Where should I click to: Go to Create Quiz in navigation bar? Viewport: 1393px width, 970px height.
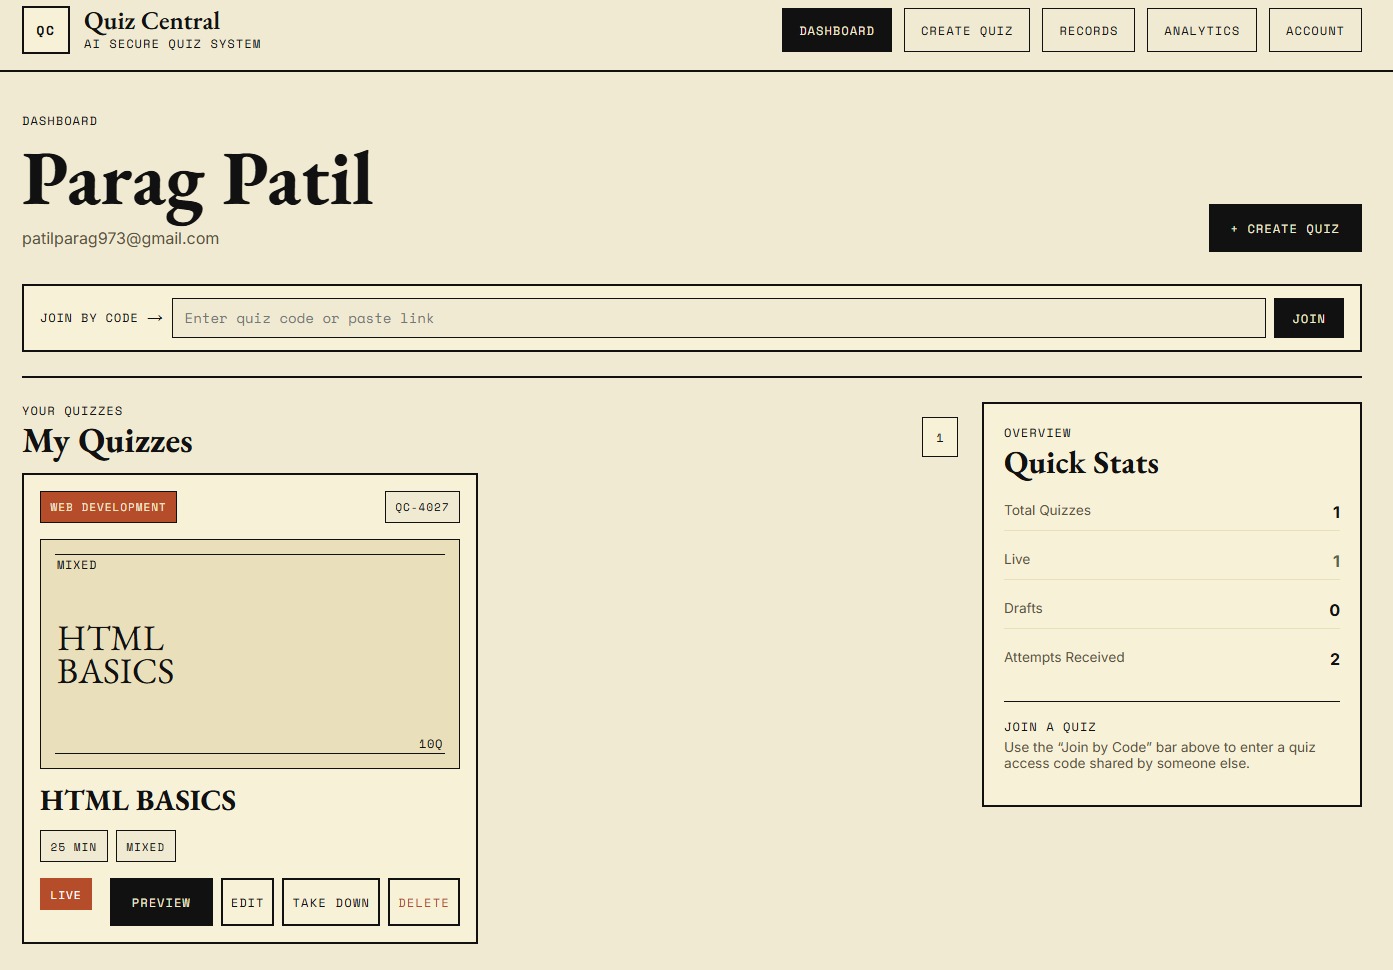point(967,30)
